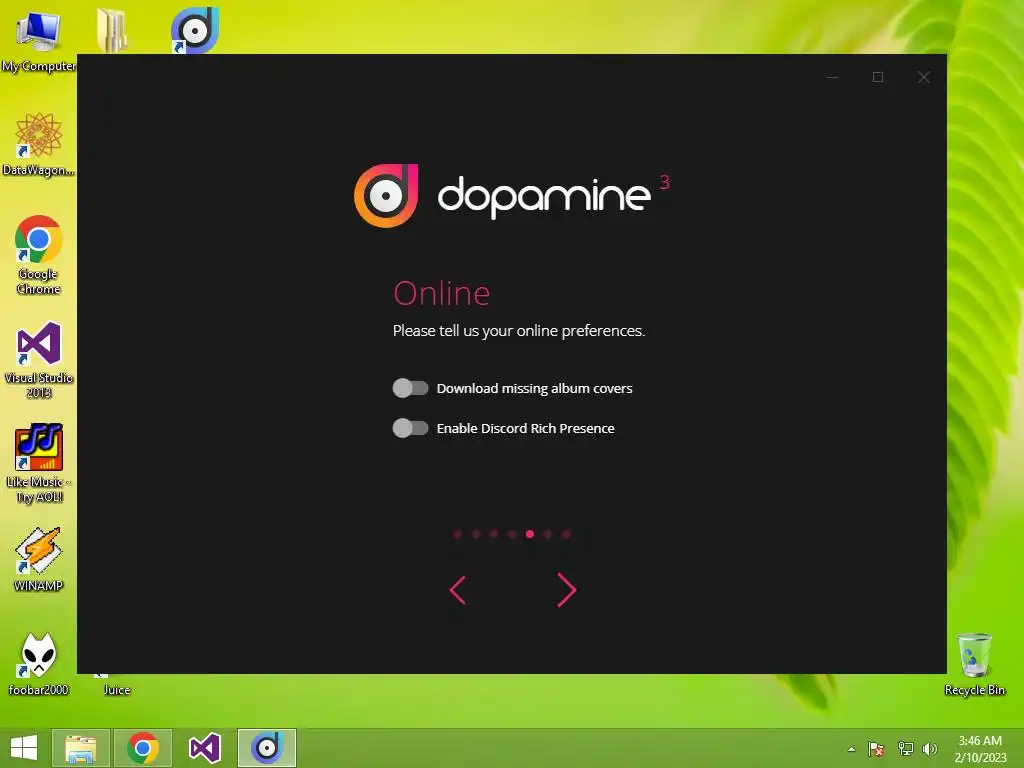
Task: Select the folder icon on desktop
Action: [x=112, y=30]
